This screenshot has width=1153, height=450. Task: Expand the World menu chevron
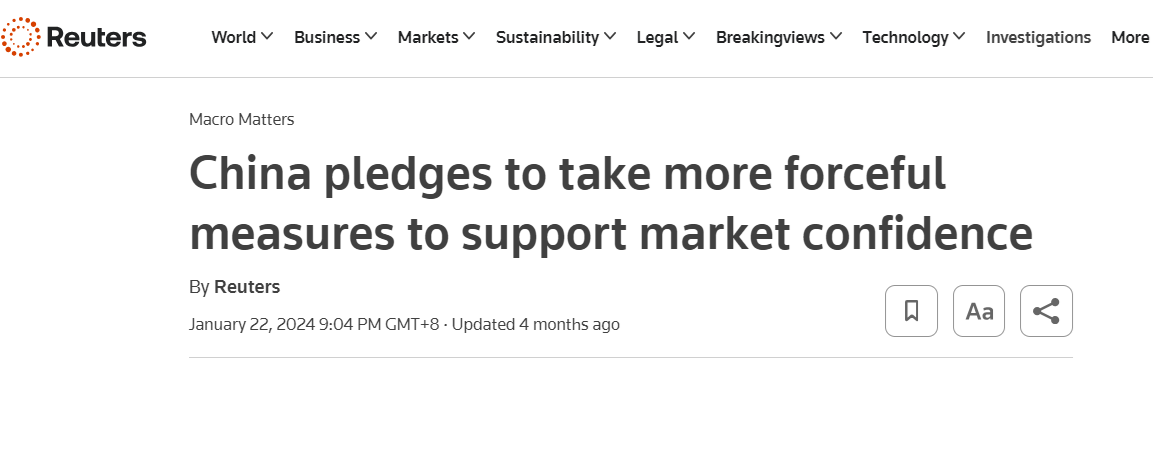point(267,37)
